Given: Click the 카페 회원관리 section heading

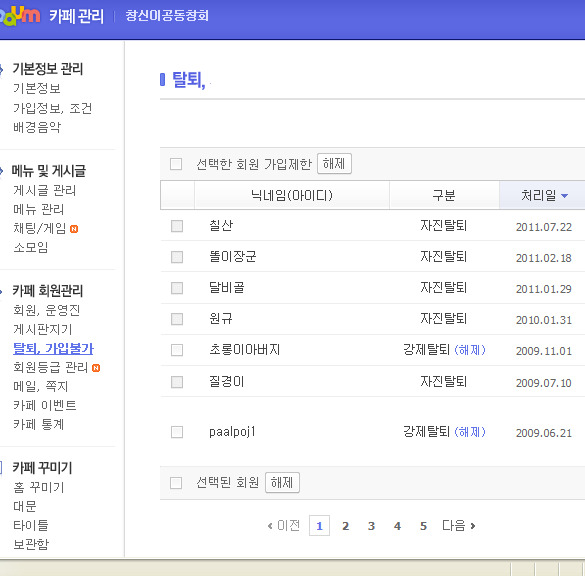Looking at the screenshot, I should click(48, 291).
